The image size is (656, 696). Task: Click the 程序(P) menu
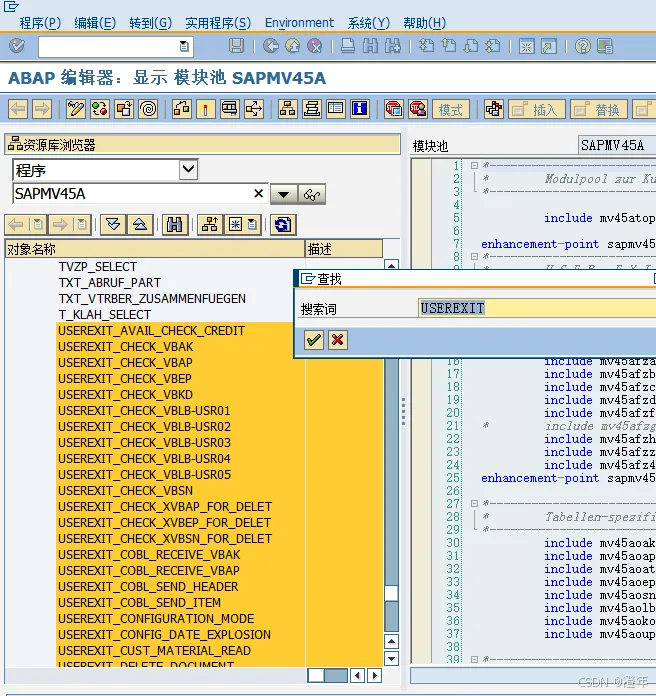click(x=40, y=23)
